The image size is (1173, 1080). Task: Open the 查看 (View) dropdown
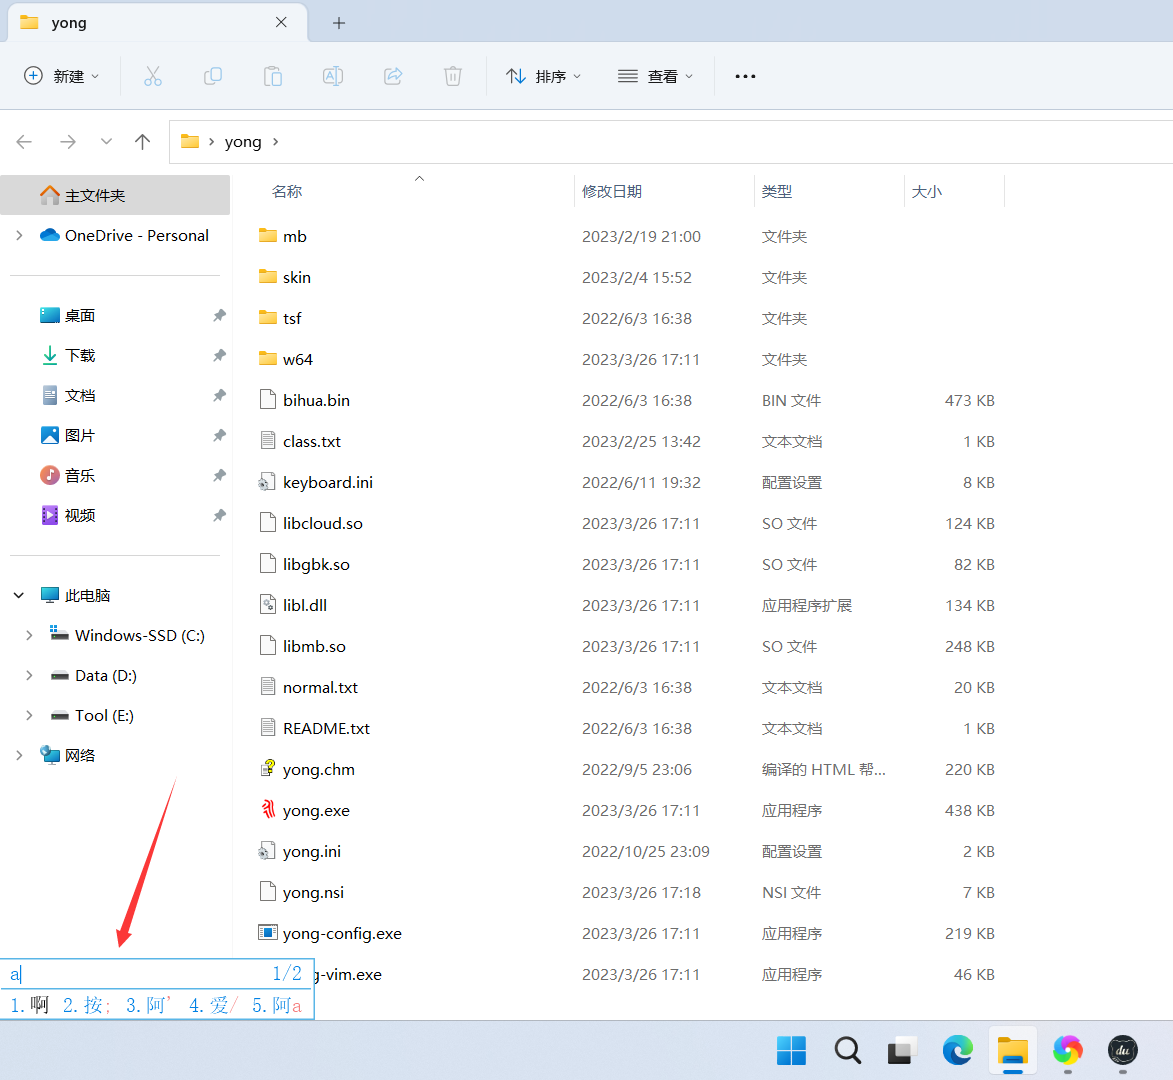pos(656,76)
